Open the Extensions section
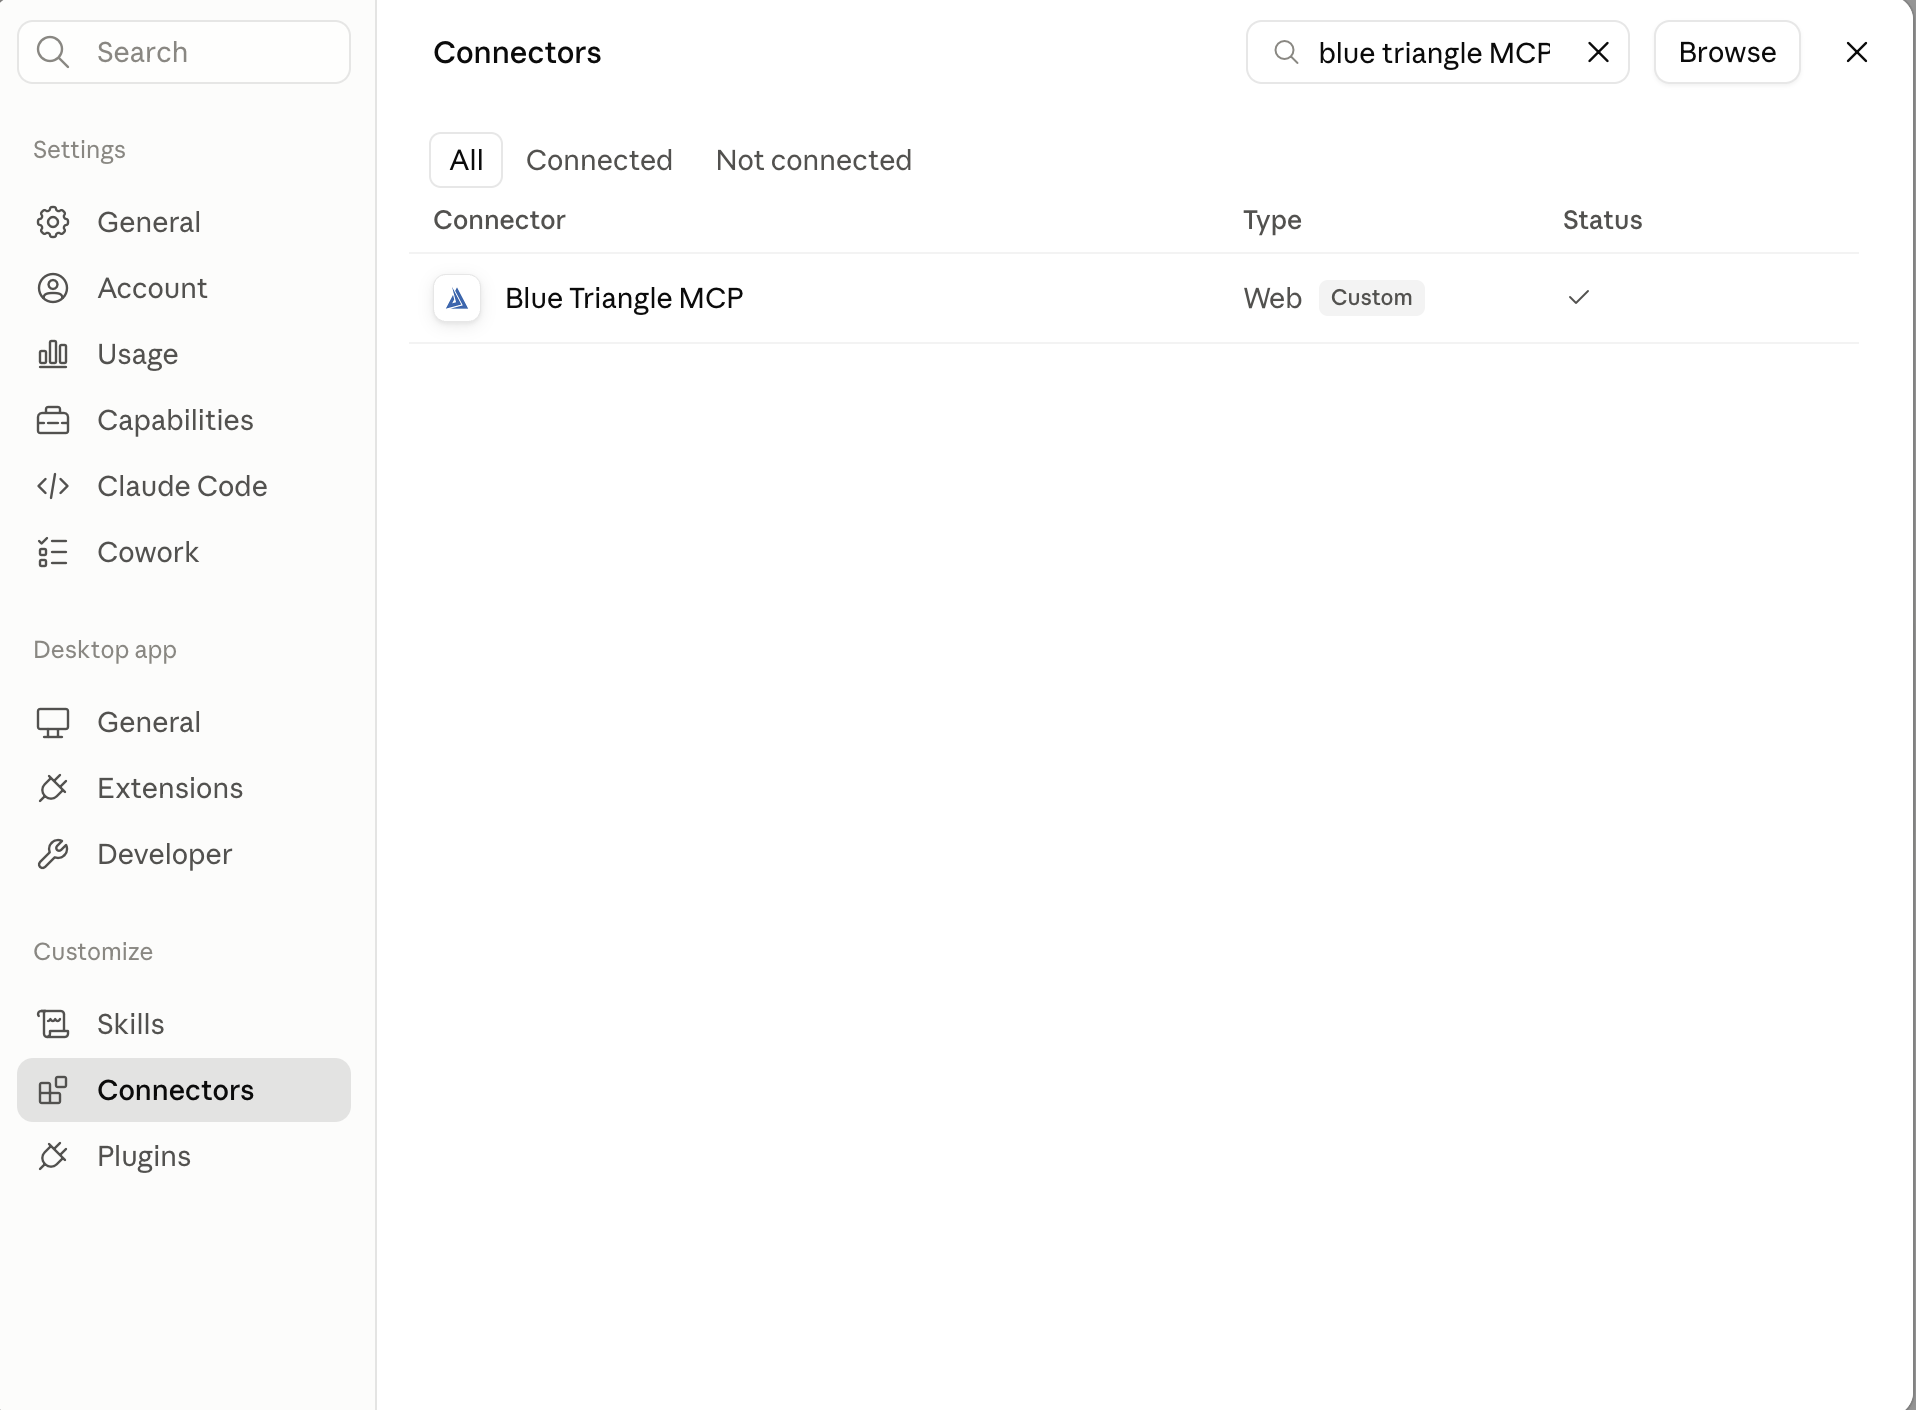1916x1410 pixels. pyautogui.click(x=184, y=788)
